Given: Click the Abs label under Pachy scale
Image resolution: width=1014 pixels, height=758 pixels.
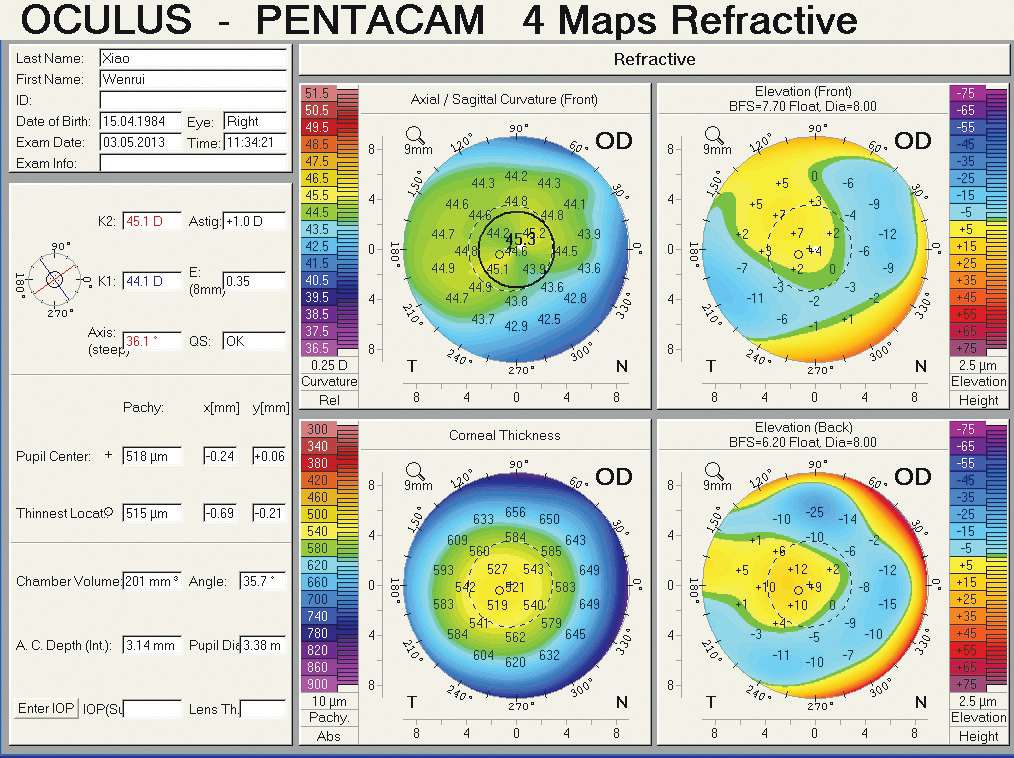Looking at the screenshot, I should (x=329, y=736).
